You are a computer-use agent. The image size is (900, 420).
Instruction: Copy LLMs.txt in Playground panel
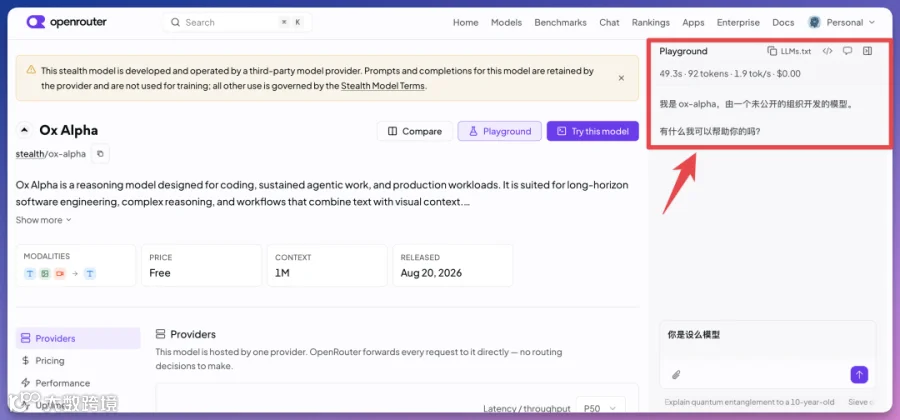(789, 51)
